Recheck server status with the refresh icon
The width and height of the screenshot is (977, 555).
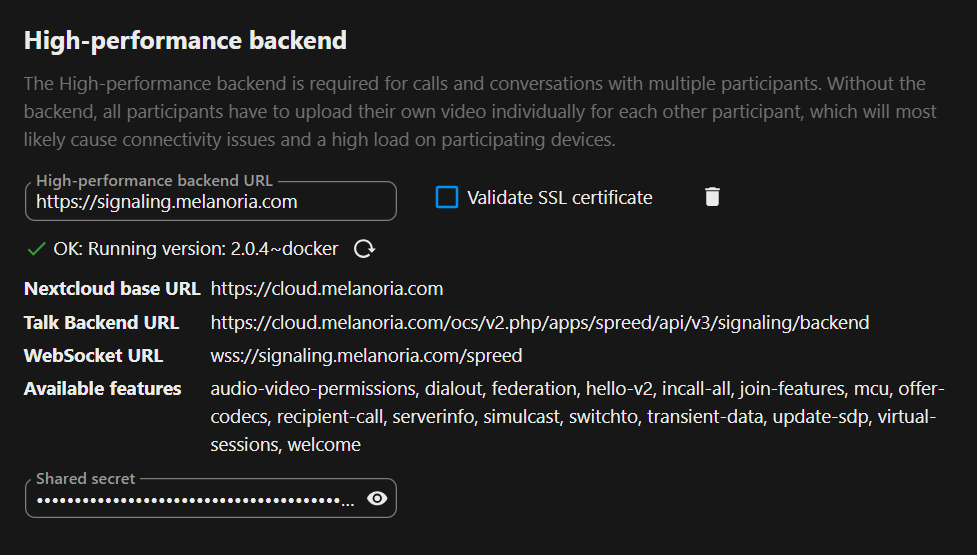point(365,249)
